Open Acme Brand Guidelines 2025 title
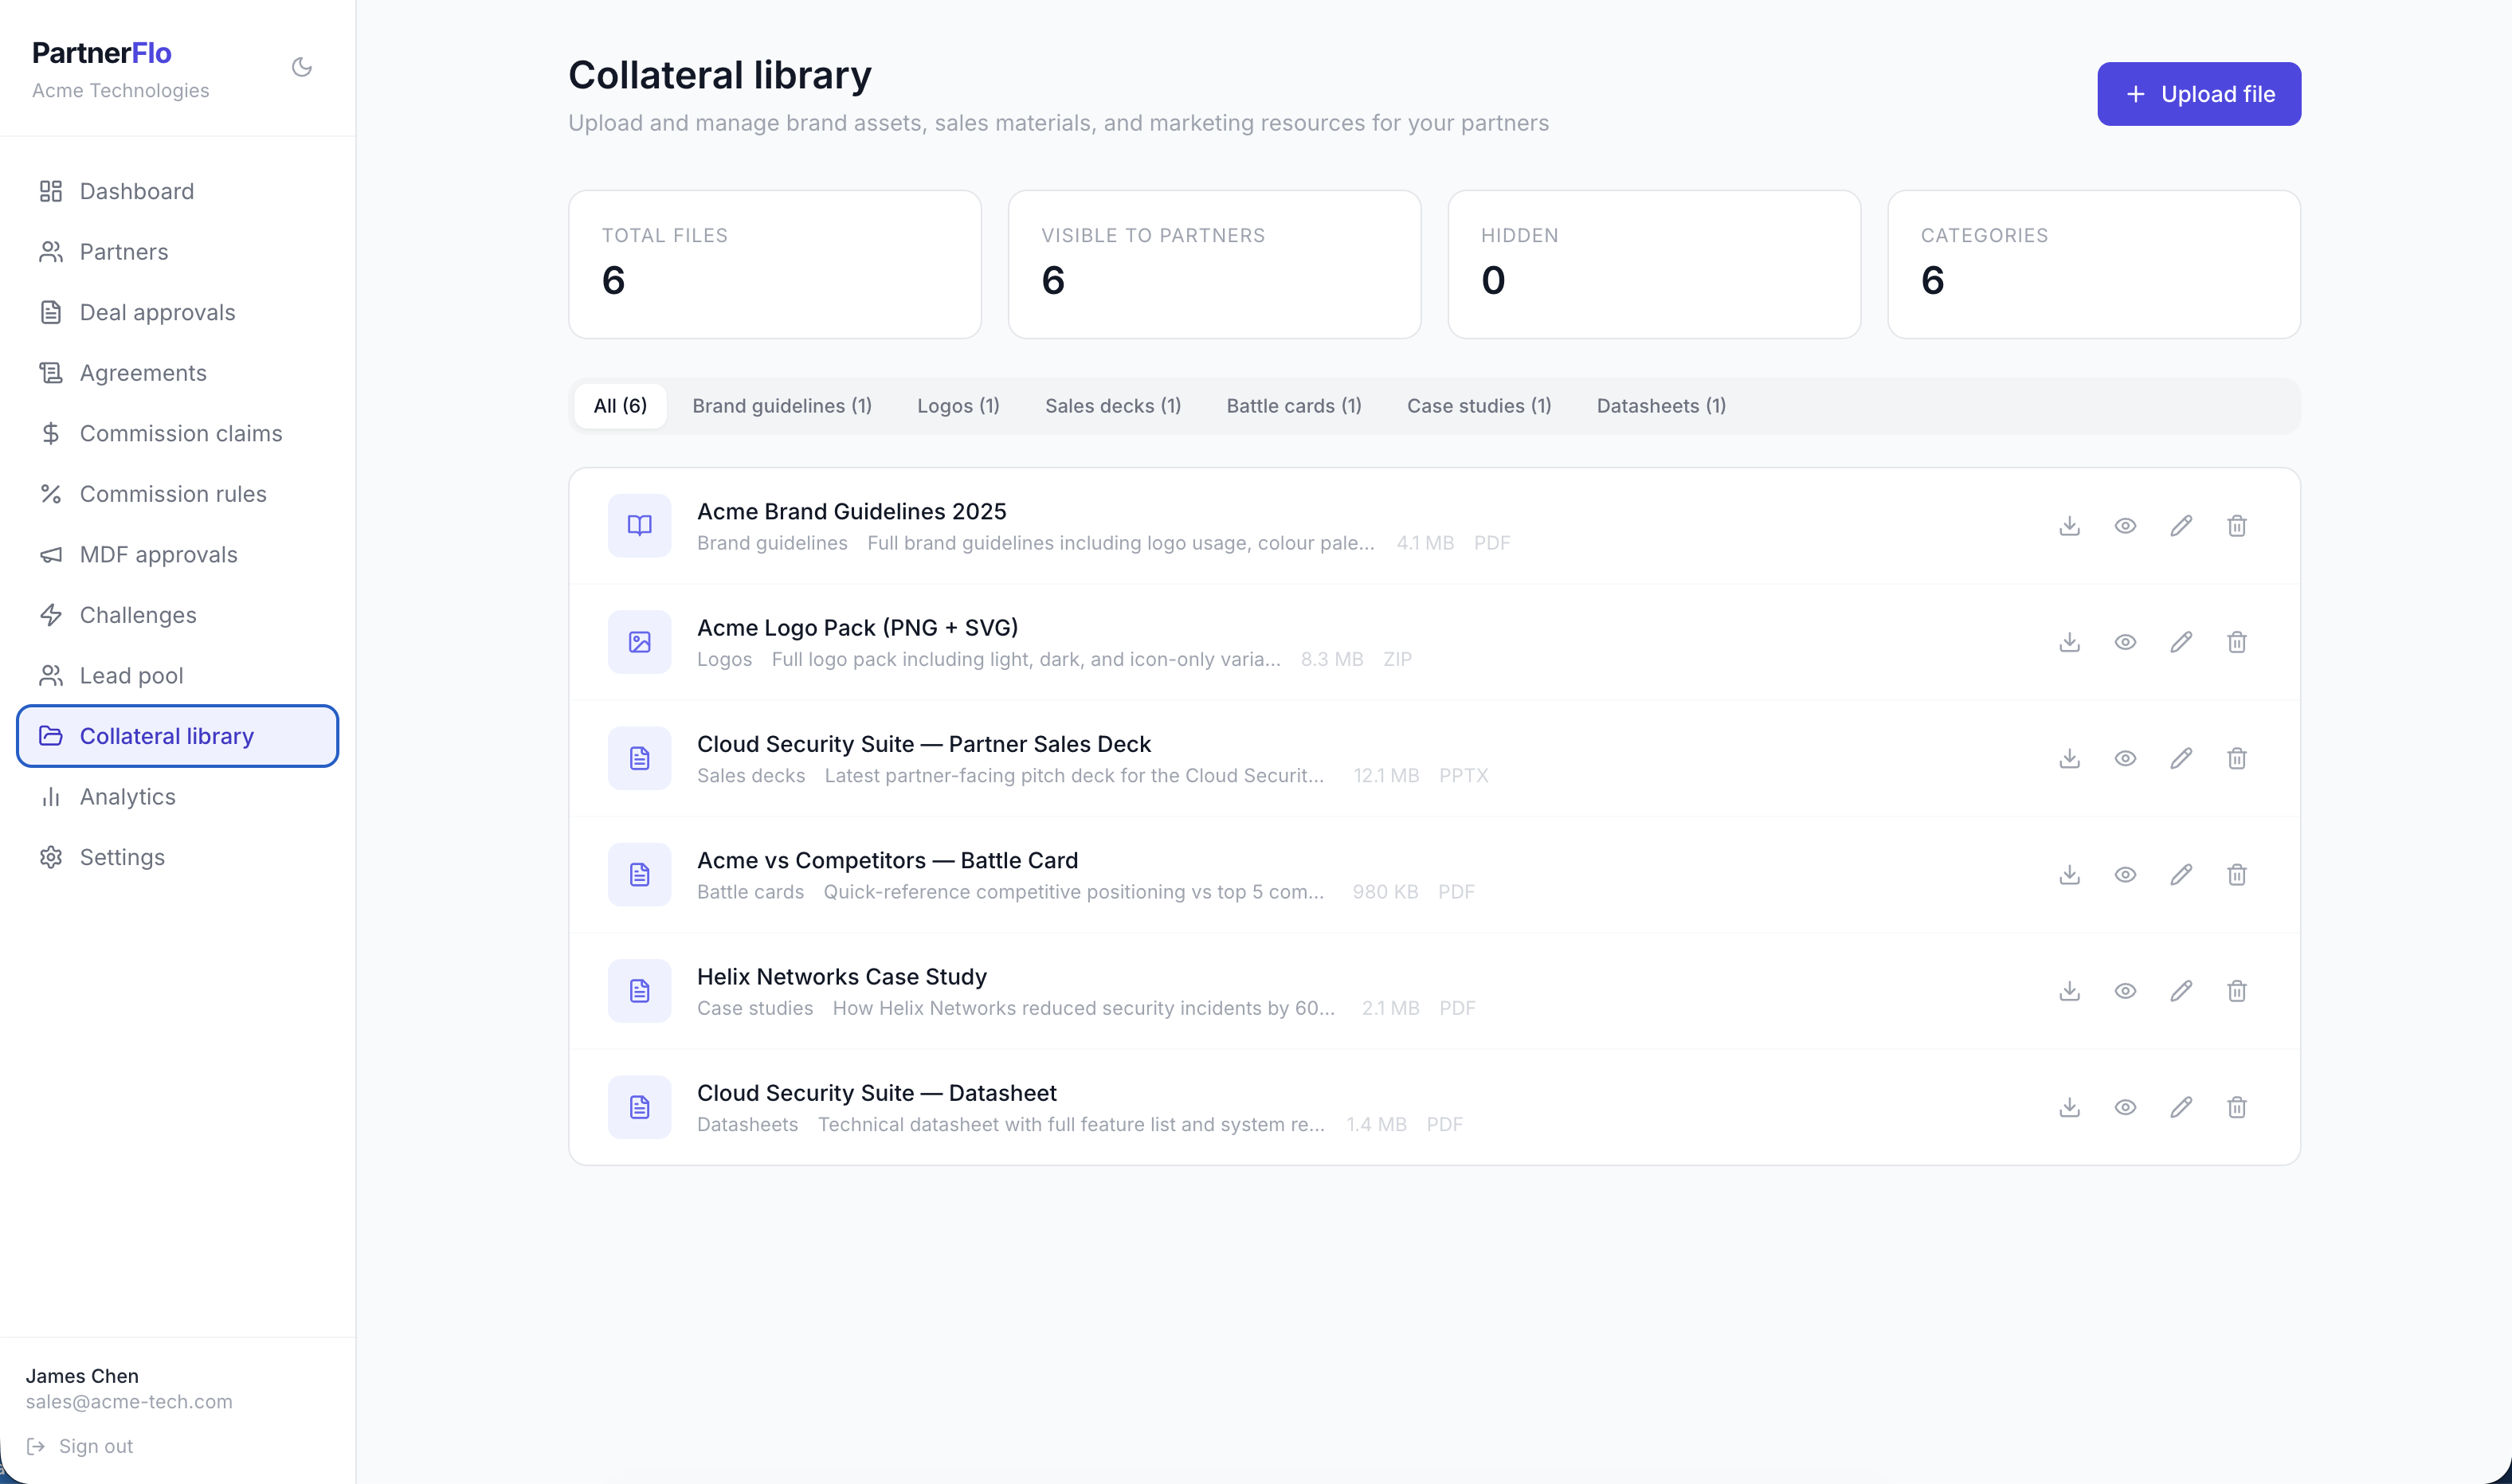 [851, 511]
